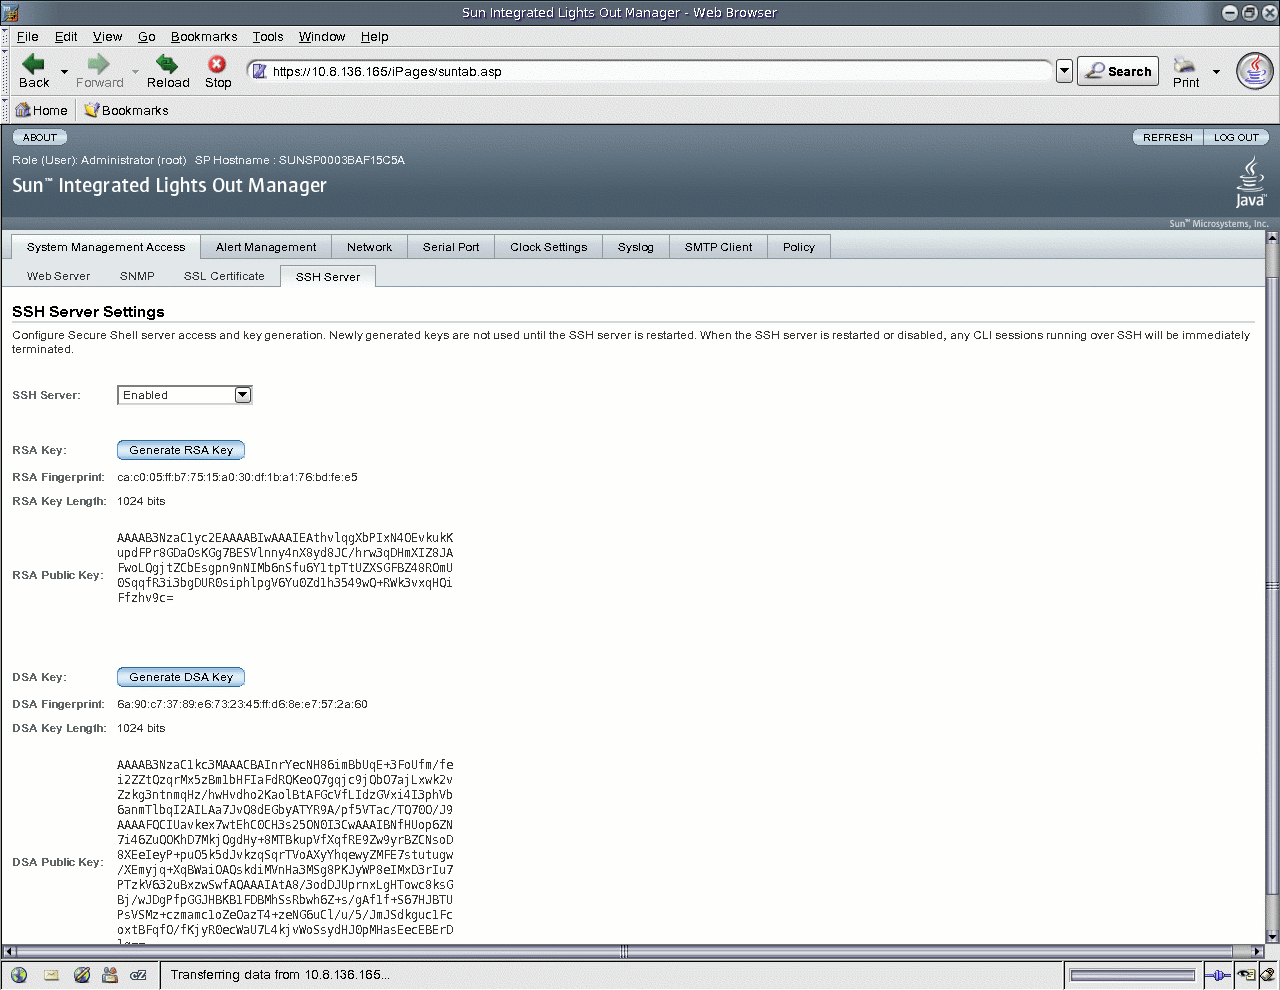Viewport: 1280px width, 990px height.
Task: Open the Window menu
Action: pos(322,37)
